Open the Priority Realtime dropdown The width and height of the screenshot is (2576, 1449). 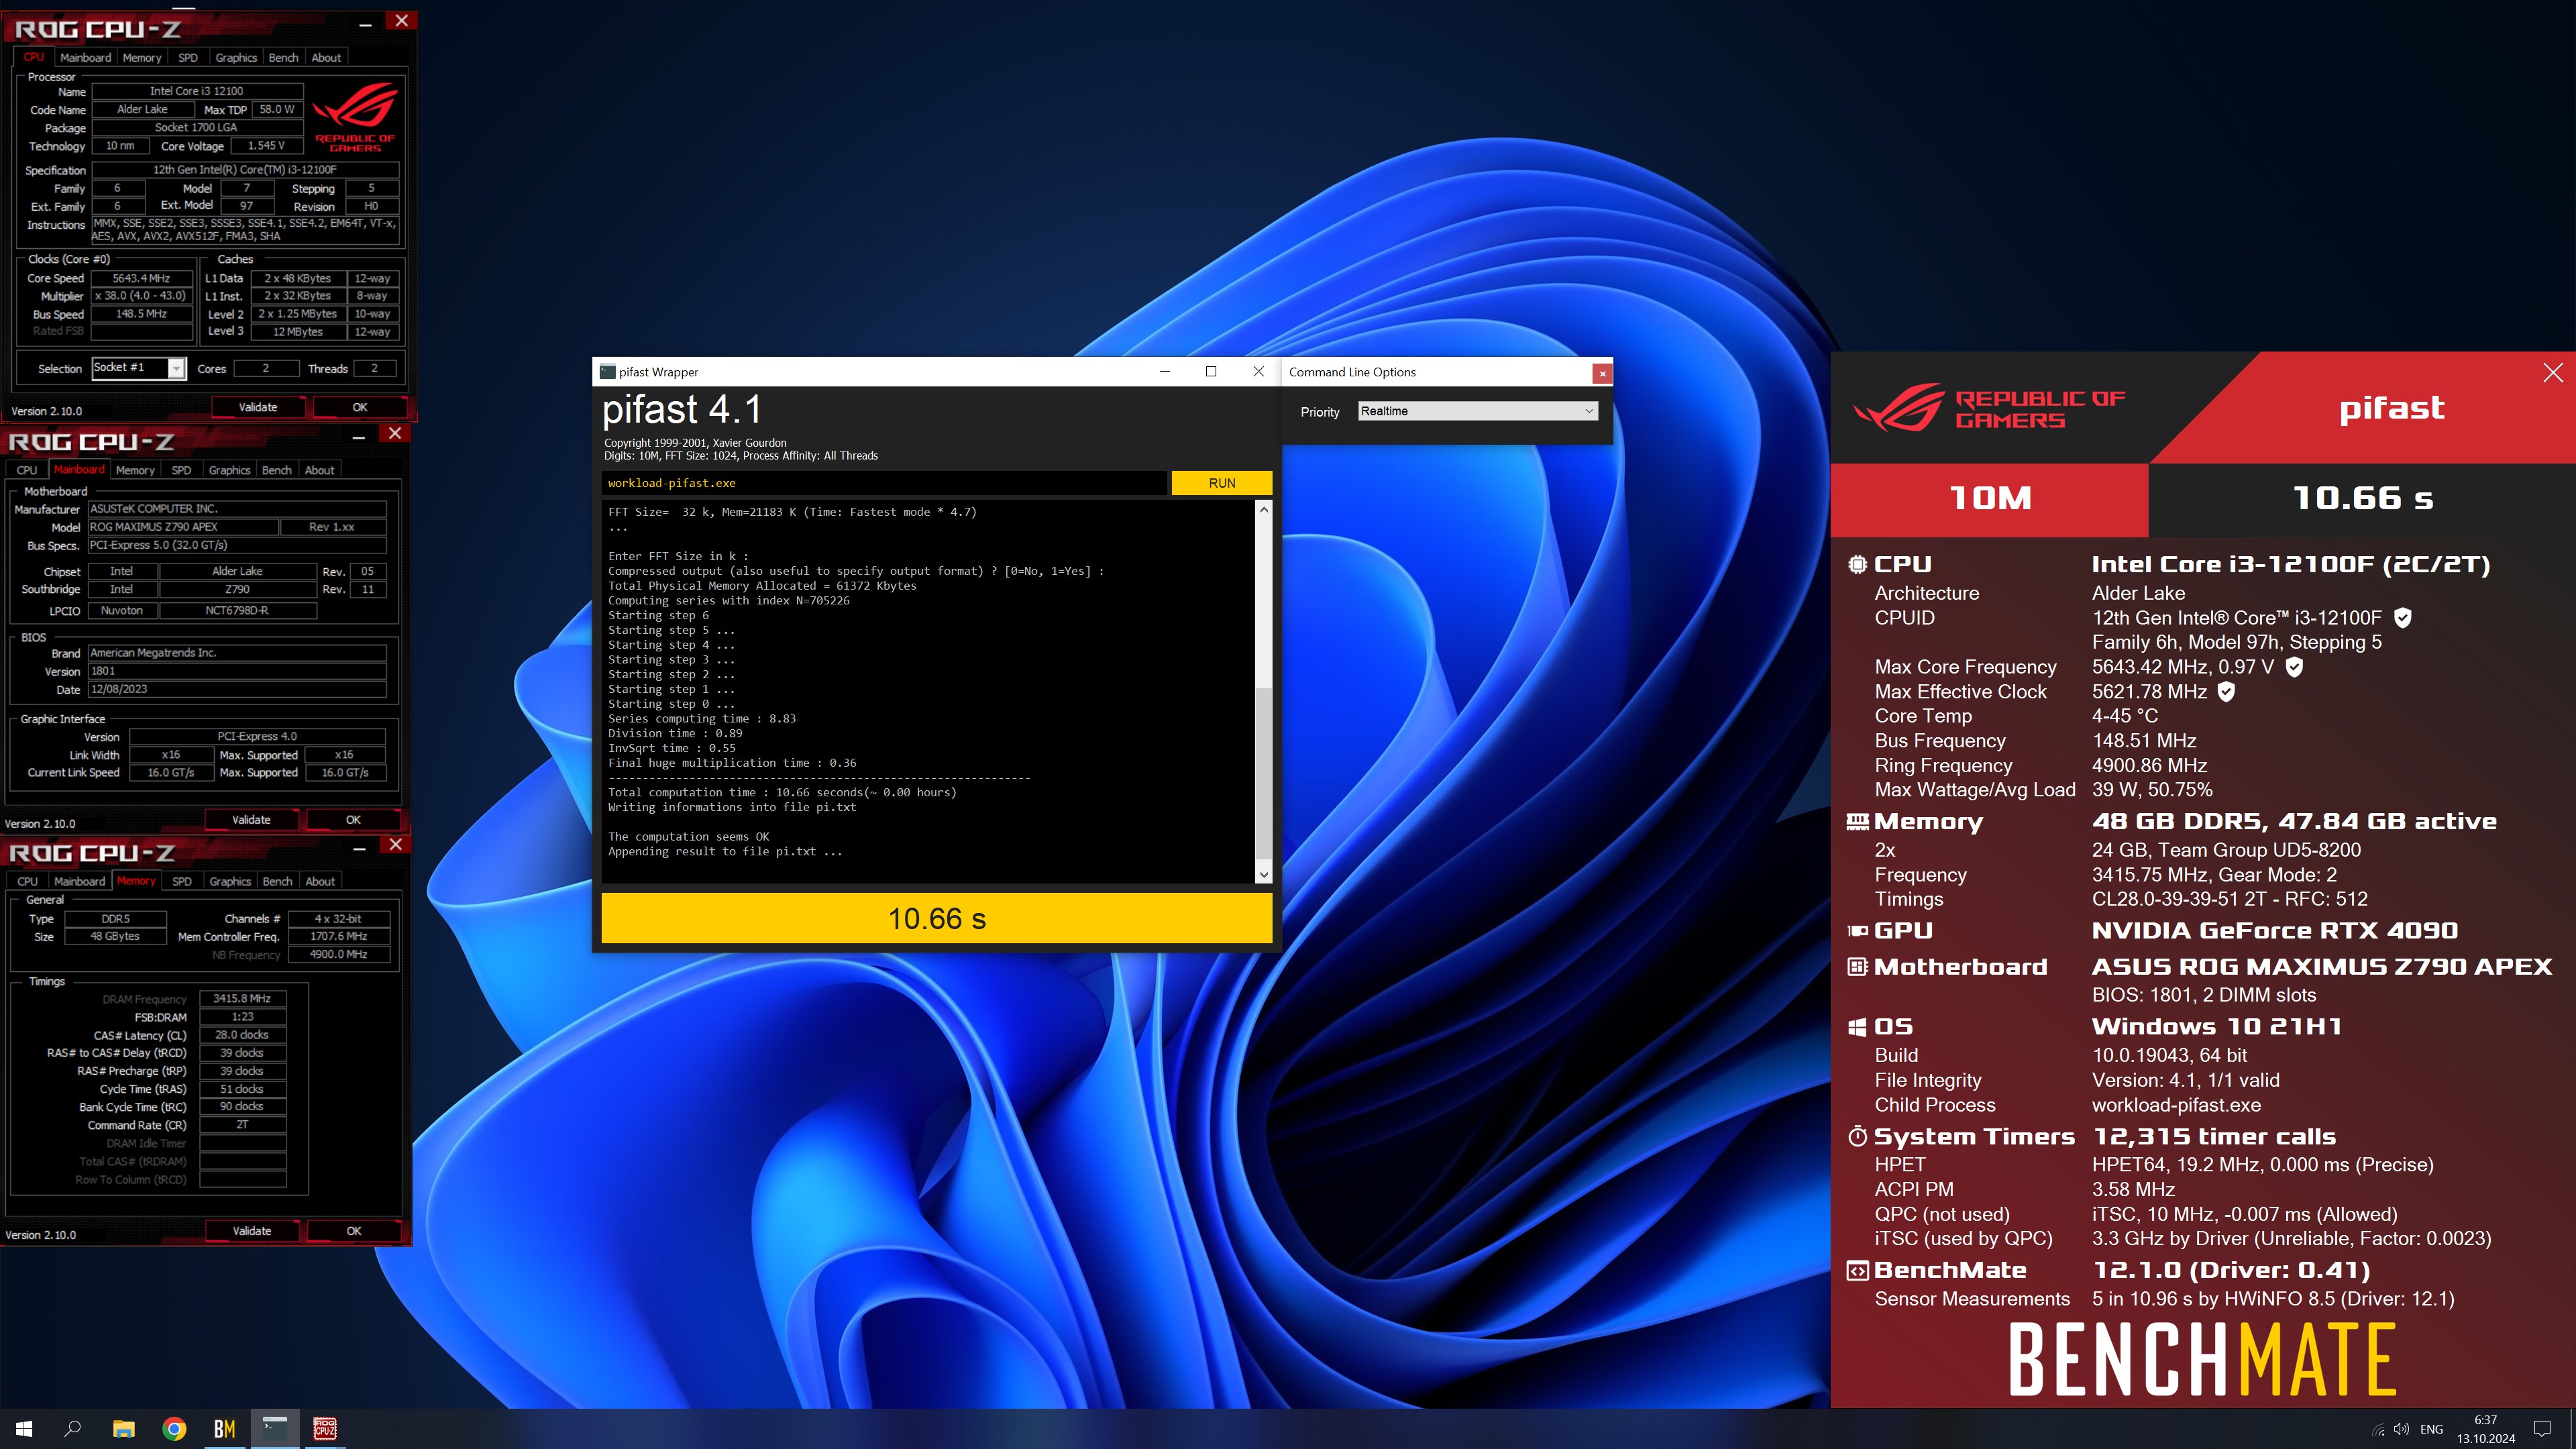point(1478,411)
